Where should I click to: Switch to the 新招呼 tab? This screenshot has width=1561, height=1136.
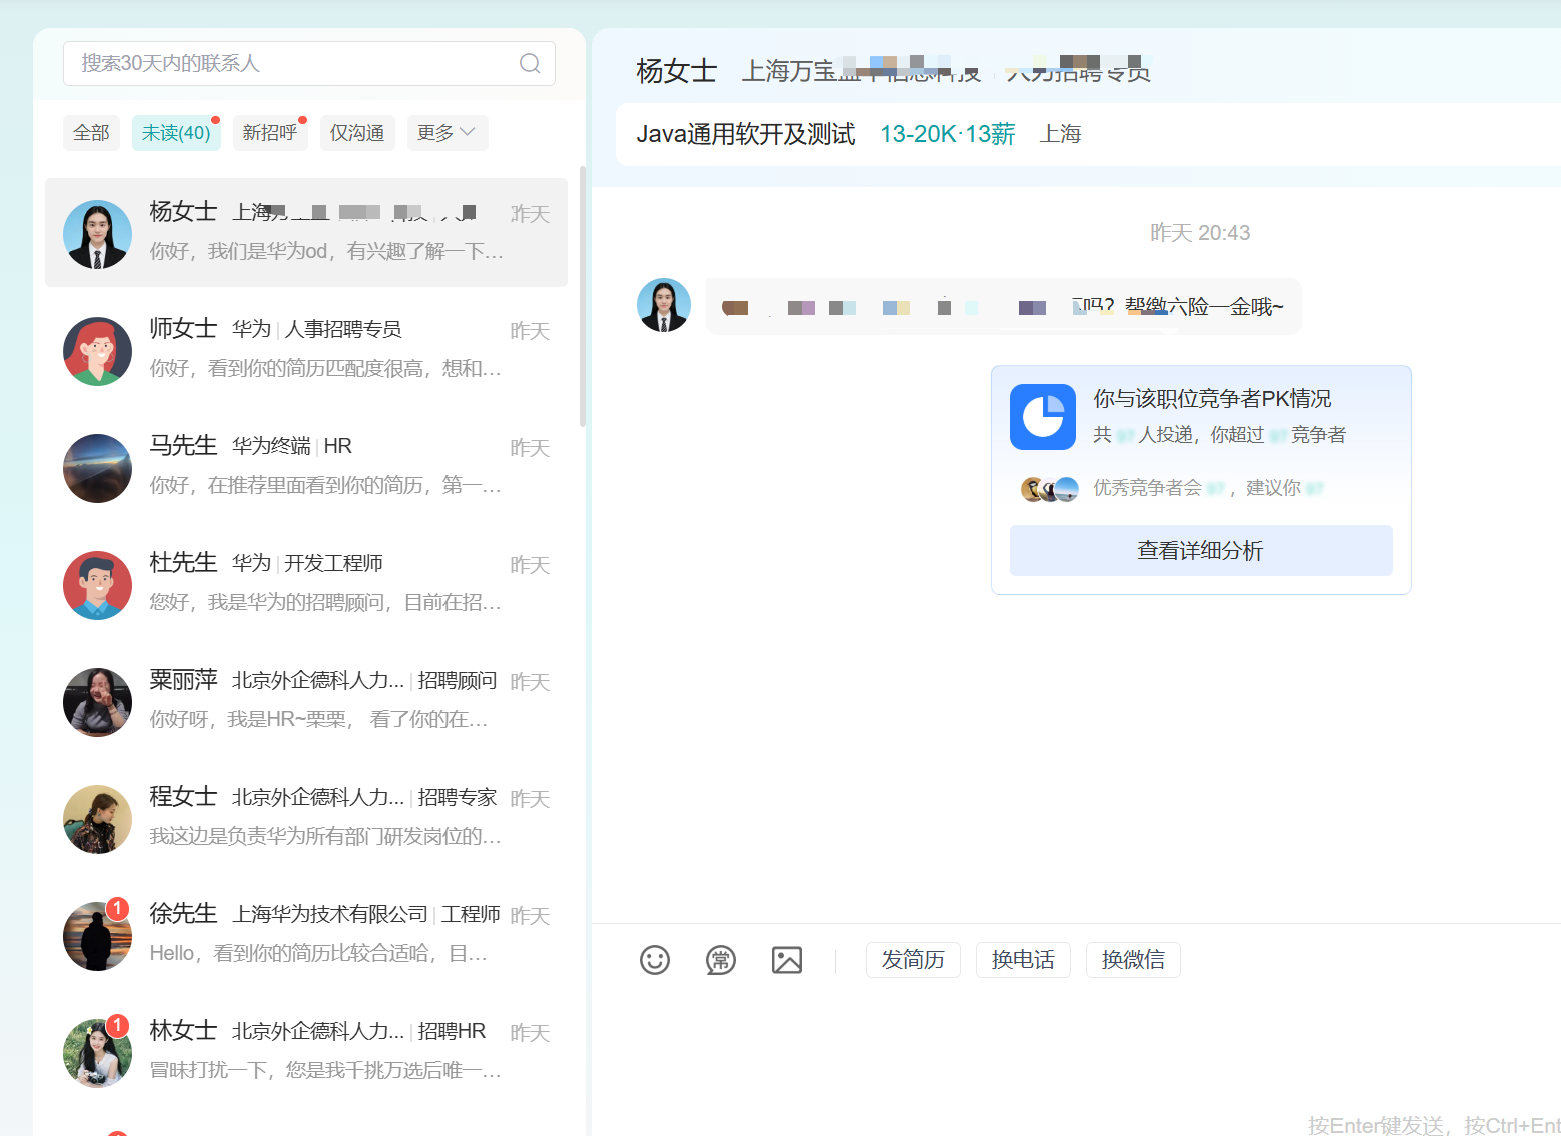click(270, 133)
